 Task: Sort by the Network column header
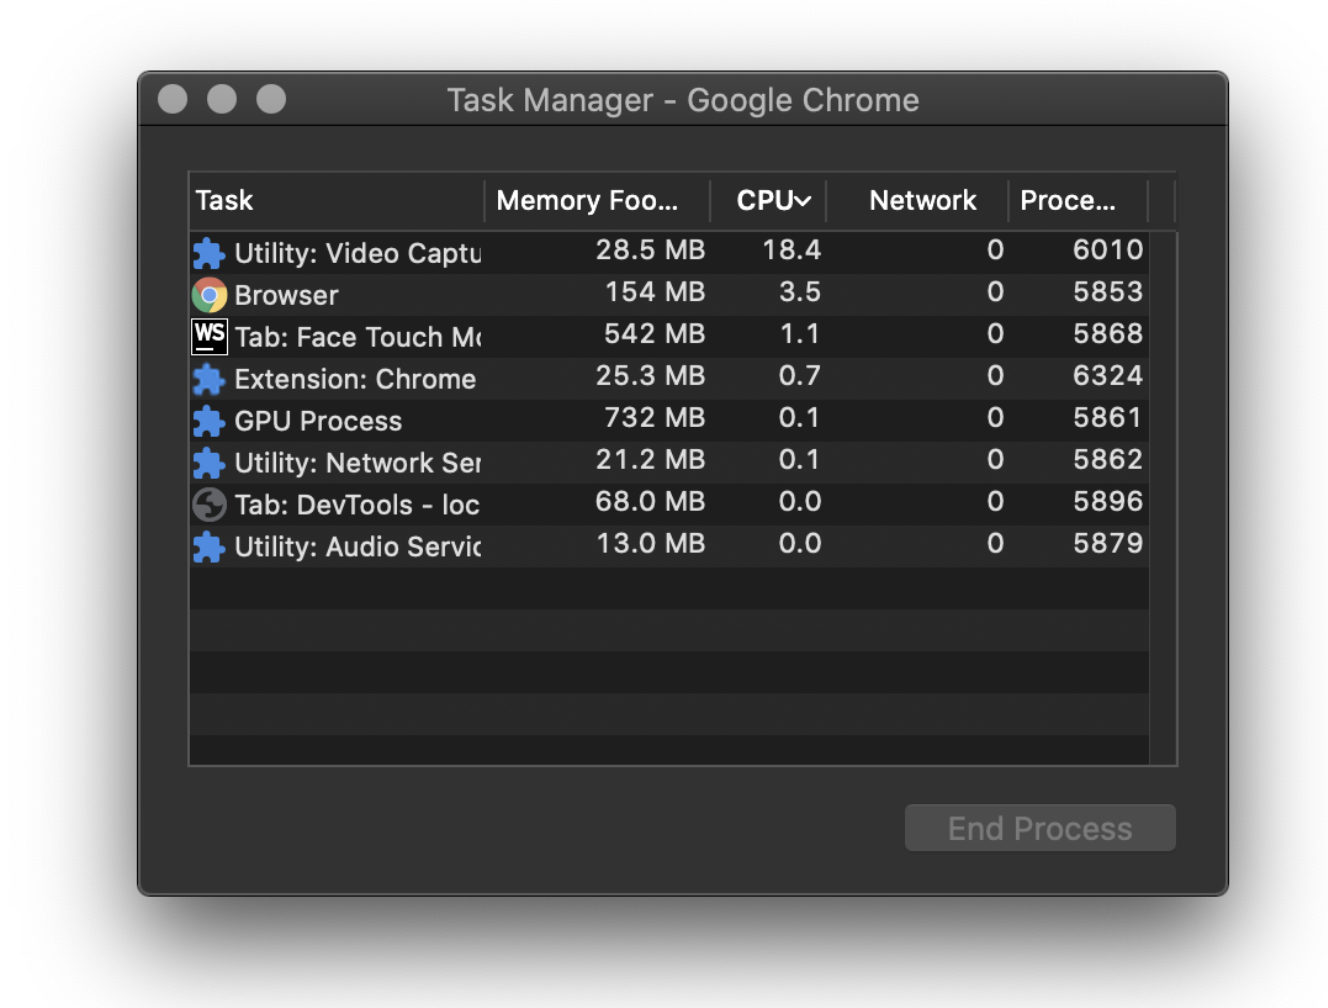point(922,201)
